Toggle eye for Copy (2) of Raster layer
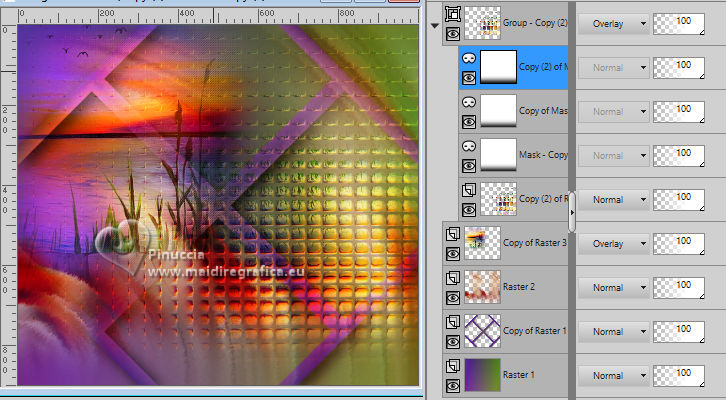 (x=469, y=210)
